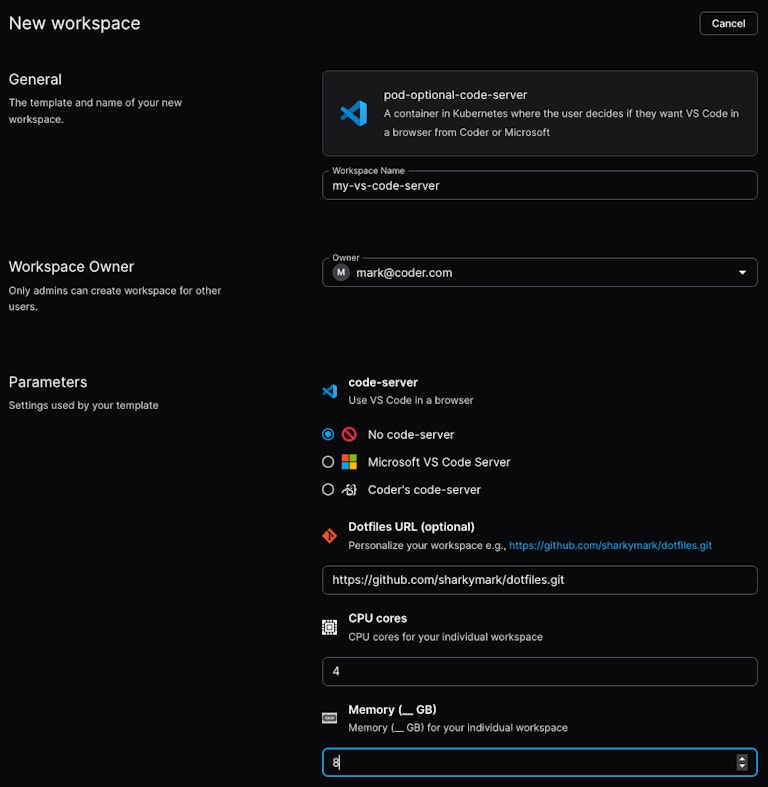This screenshot has height=787, width=768.
Task: Click the Microsoft logo icon
Action: 349,462
